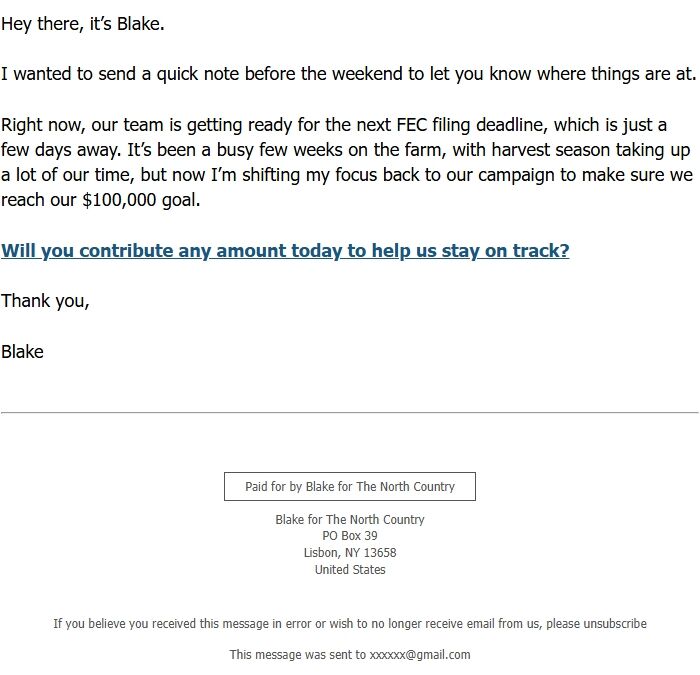Click the 'Lisbon, NY 13658' line
Image resolution: width=700 pixels, height=675 pixels.
pyautogui.click(x=350, y=553)
